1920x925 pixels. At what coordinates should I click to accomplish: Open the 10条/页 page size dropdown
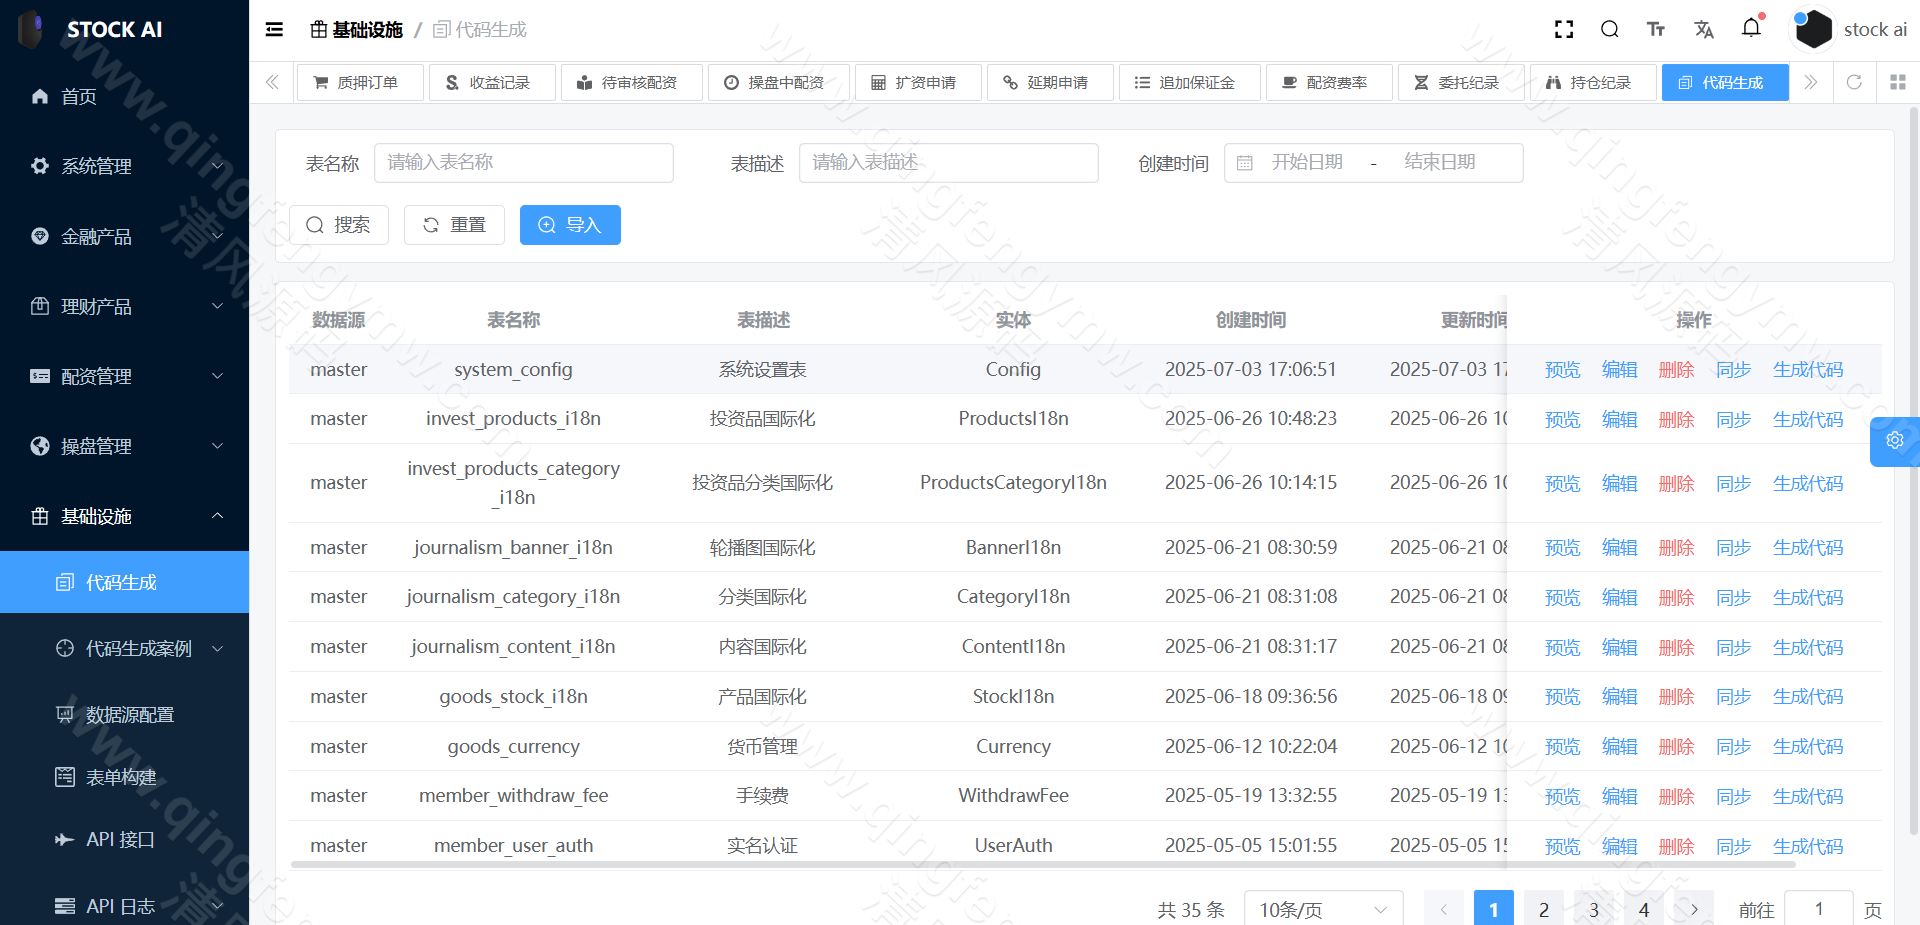1322,908
